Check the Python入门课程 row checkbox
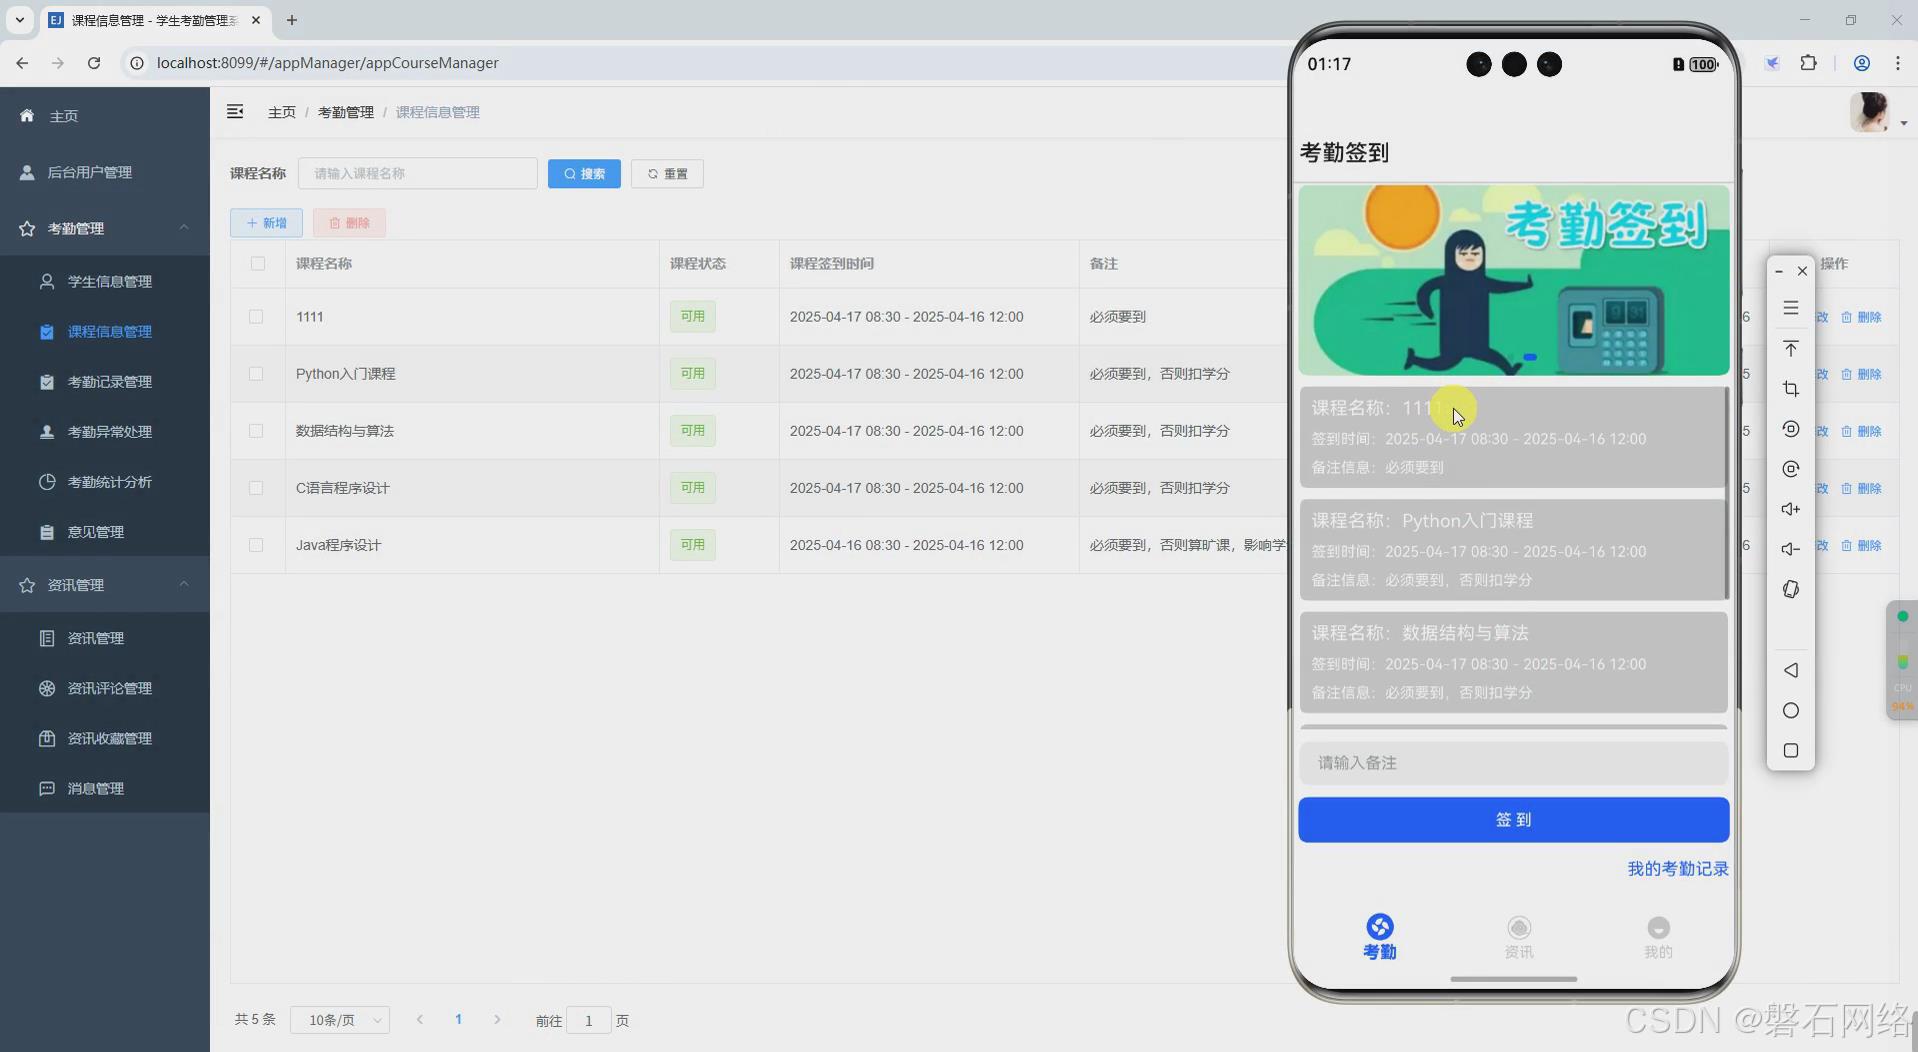The width and height of the screenshot is (1918, 1052). point(256,373)
